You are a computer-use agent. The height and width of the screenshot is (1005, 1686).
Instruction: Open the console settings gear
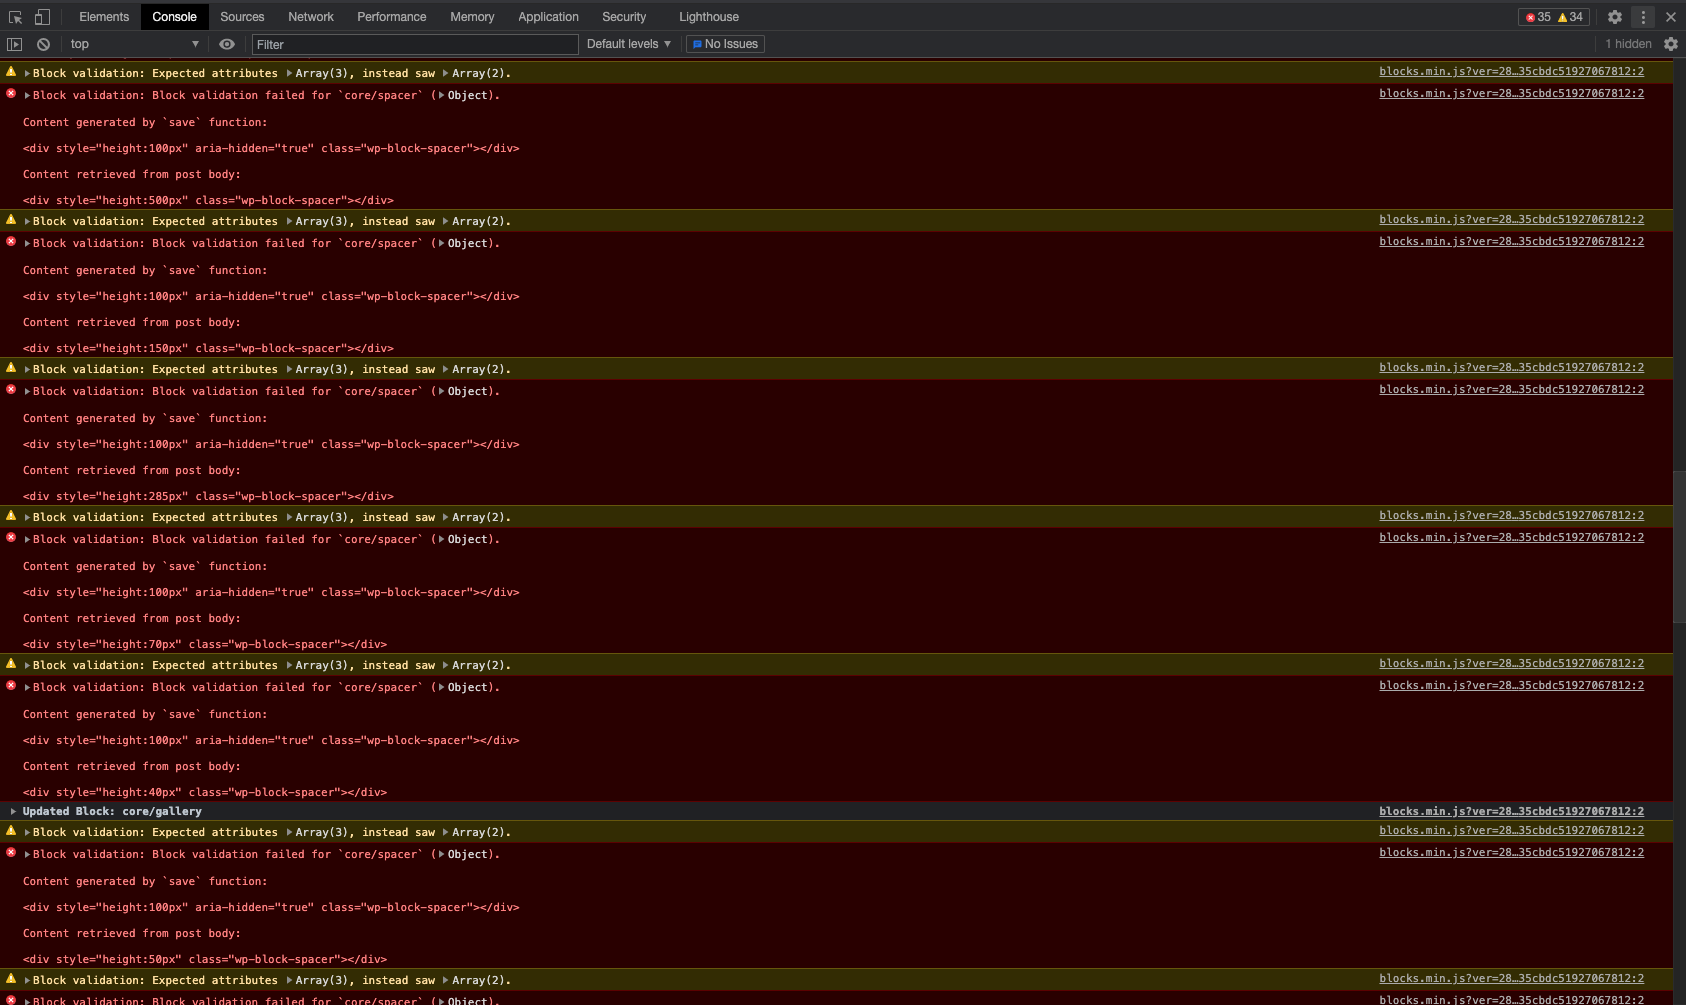1670,44
